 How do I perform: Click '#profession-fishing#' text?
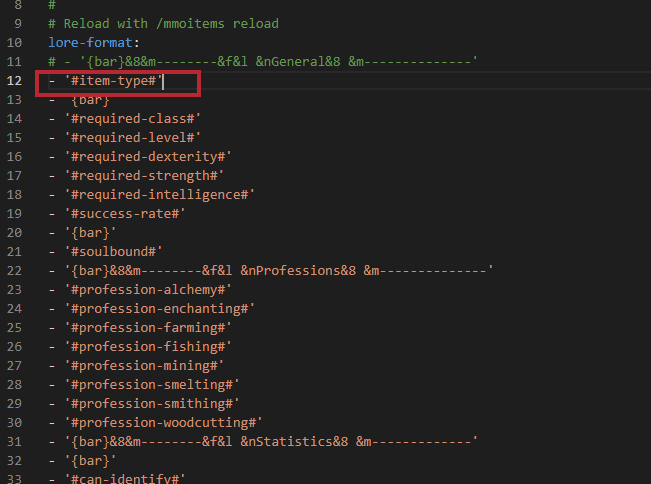(x=148, y=347)
